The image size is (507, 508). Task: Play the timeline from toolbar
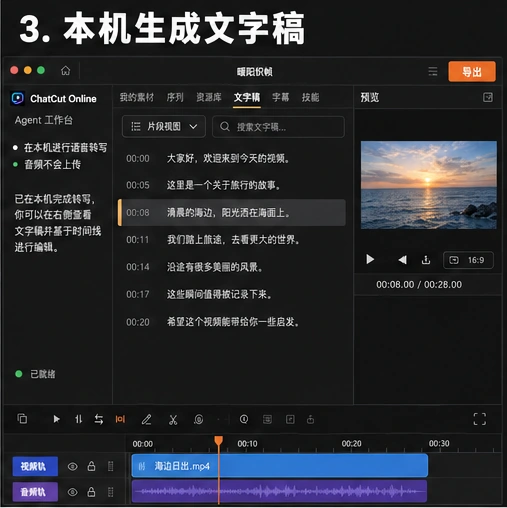click(56, 419)
